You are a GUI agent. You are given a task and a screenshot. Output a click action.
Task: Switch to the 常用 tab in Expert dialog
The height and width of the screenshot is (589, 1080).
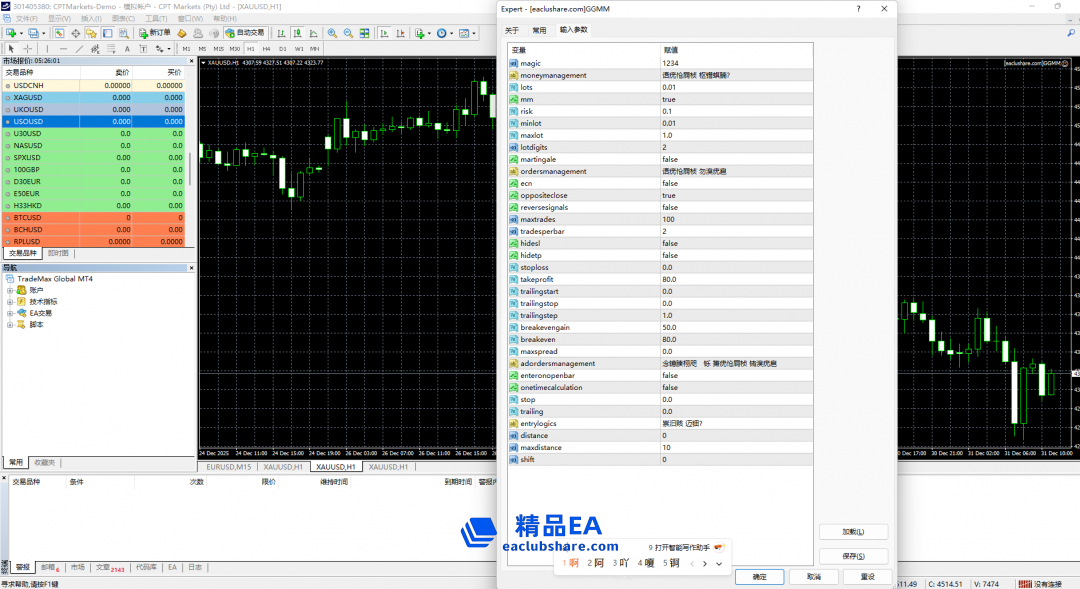tap(539, 30)
